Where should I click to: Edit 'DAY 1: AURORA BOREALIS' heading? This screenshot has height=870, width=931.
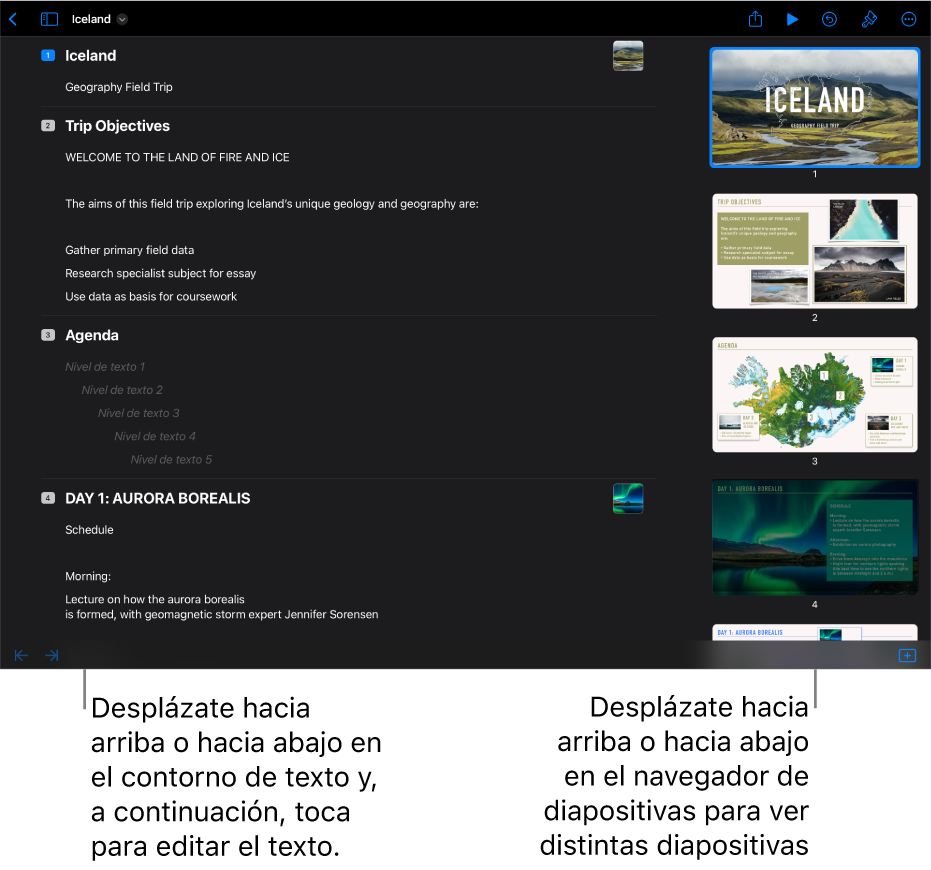[158, 498]
